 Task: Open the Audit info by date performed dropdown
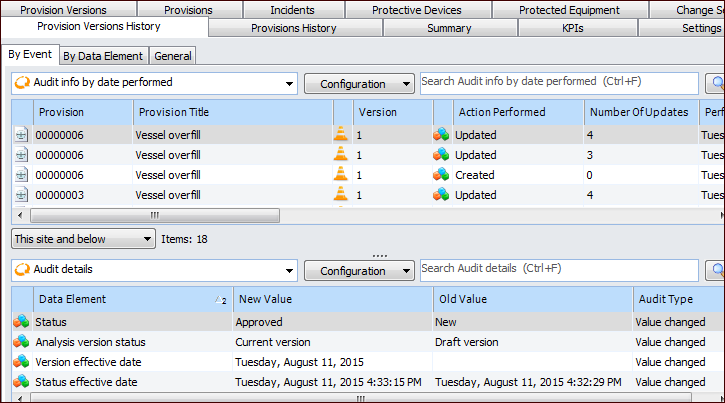(289, 84)
